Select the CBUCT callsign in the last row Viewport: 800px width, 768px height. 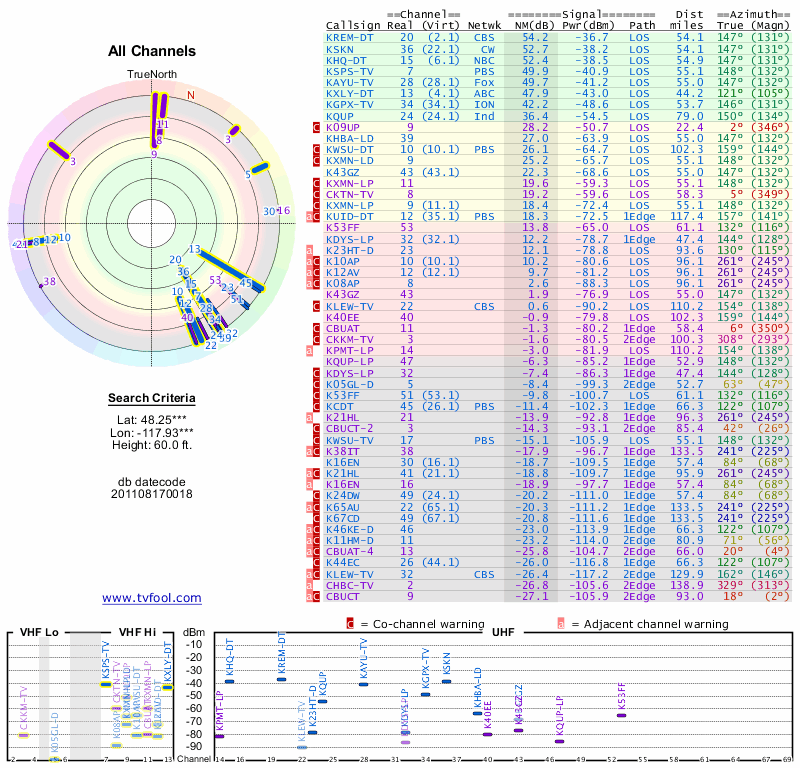point(343,597)
